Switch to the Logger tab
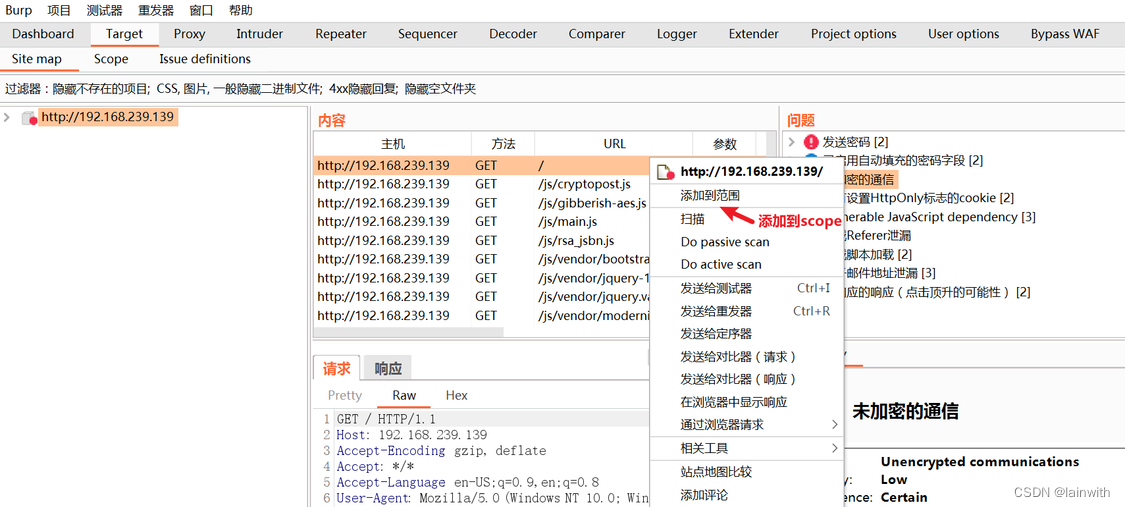The image size is (1125, 507). (x=677, y=34)
